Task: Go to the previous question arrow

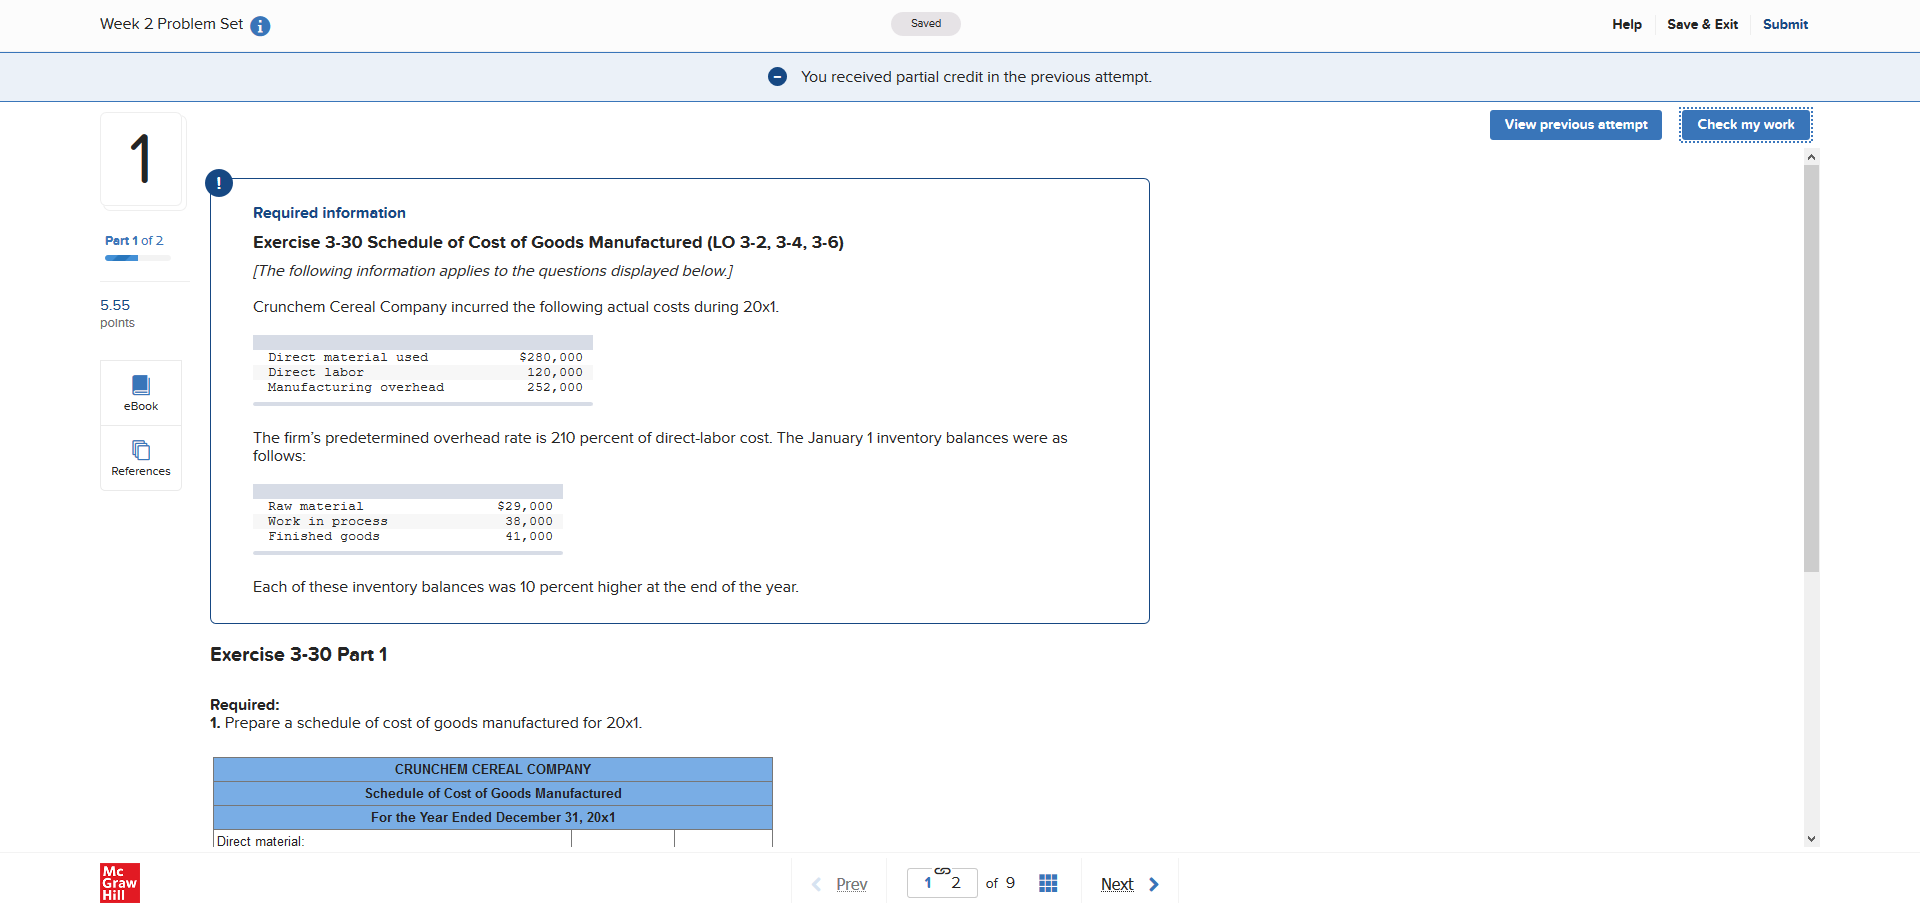Action: [817, 884]
